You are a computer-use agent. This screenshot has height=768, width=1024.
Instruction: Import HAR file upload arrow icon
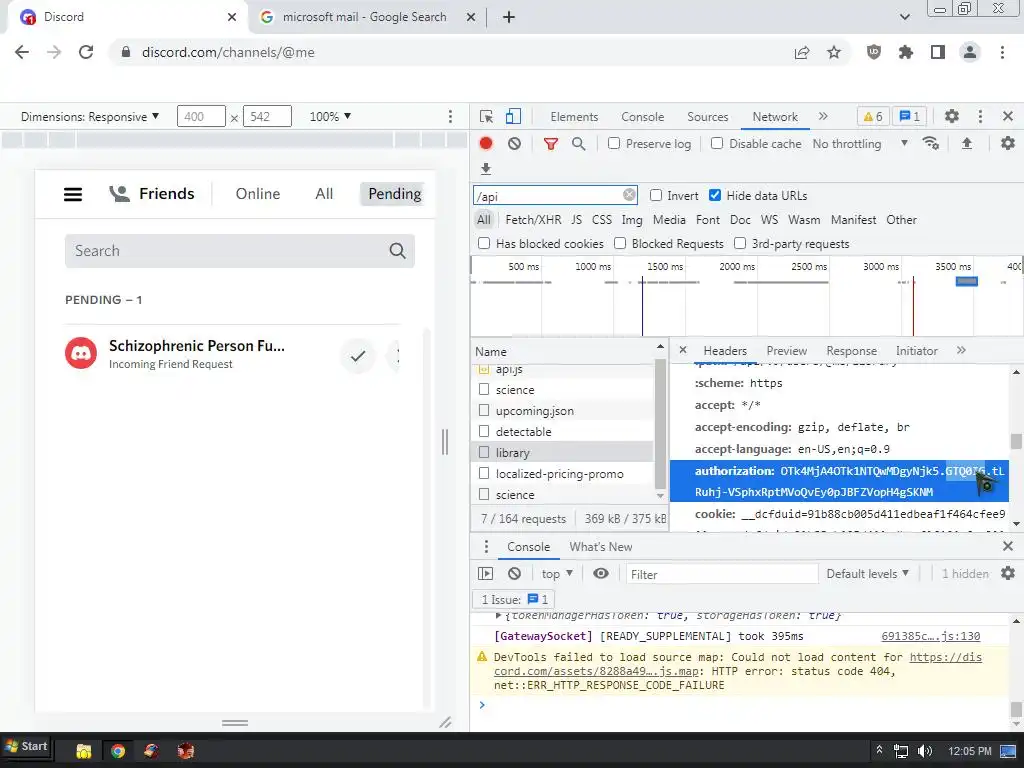click(967, 143)
